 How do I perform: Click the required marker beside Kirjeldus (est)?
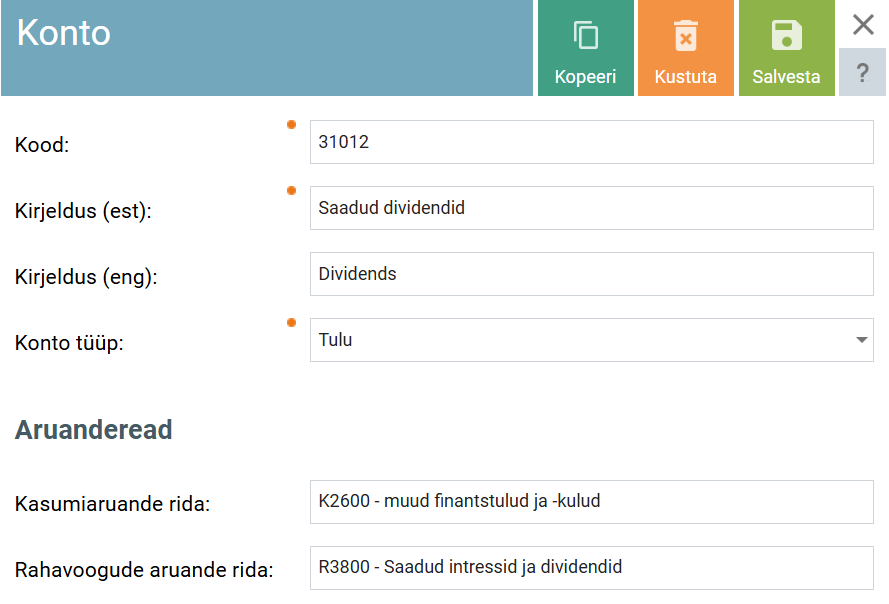(x=292, y=190)
